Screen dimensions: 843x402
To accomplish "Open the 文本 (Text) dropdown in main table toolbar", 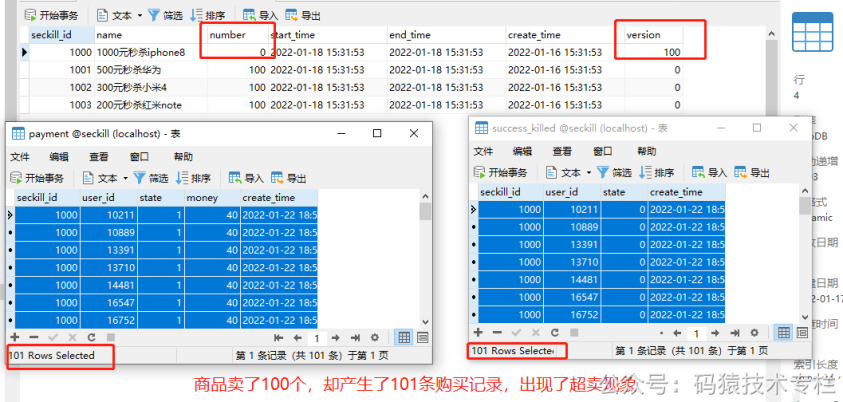I will [120, 16].
